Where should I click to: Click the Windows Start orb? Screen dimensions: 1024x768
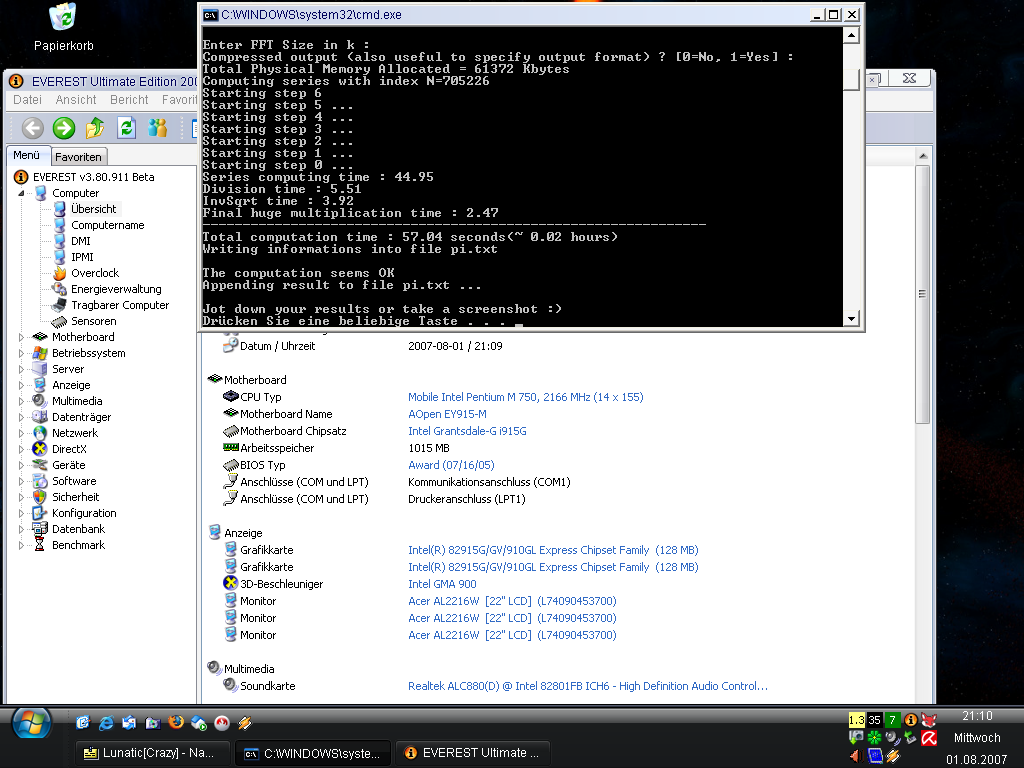[31, 724]
